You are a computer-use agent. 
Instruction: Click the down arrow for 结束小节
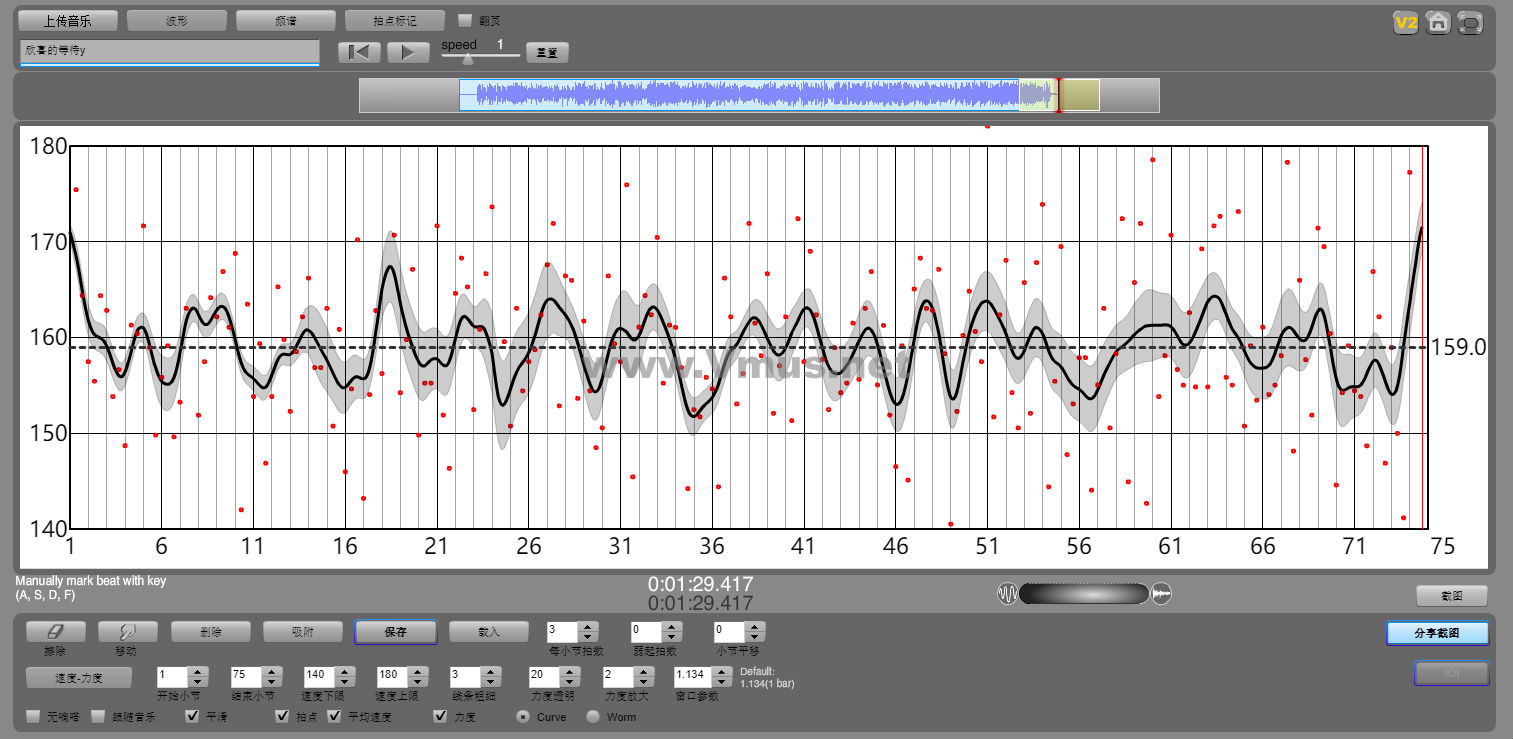coord(272,682)
